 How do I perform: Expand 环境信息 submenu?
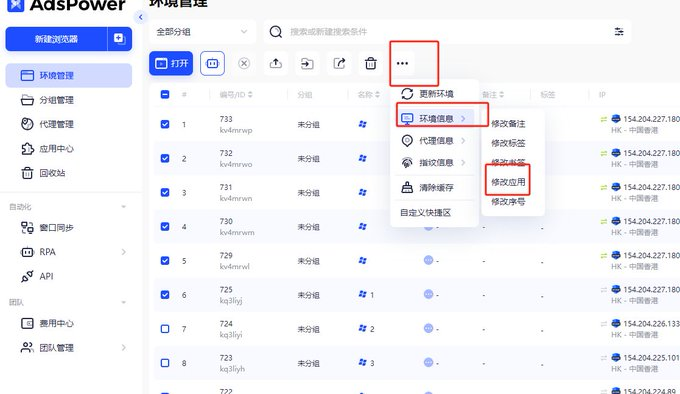[435, 118]
